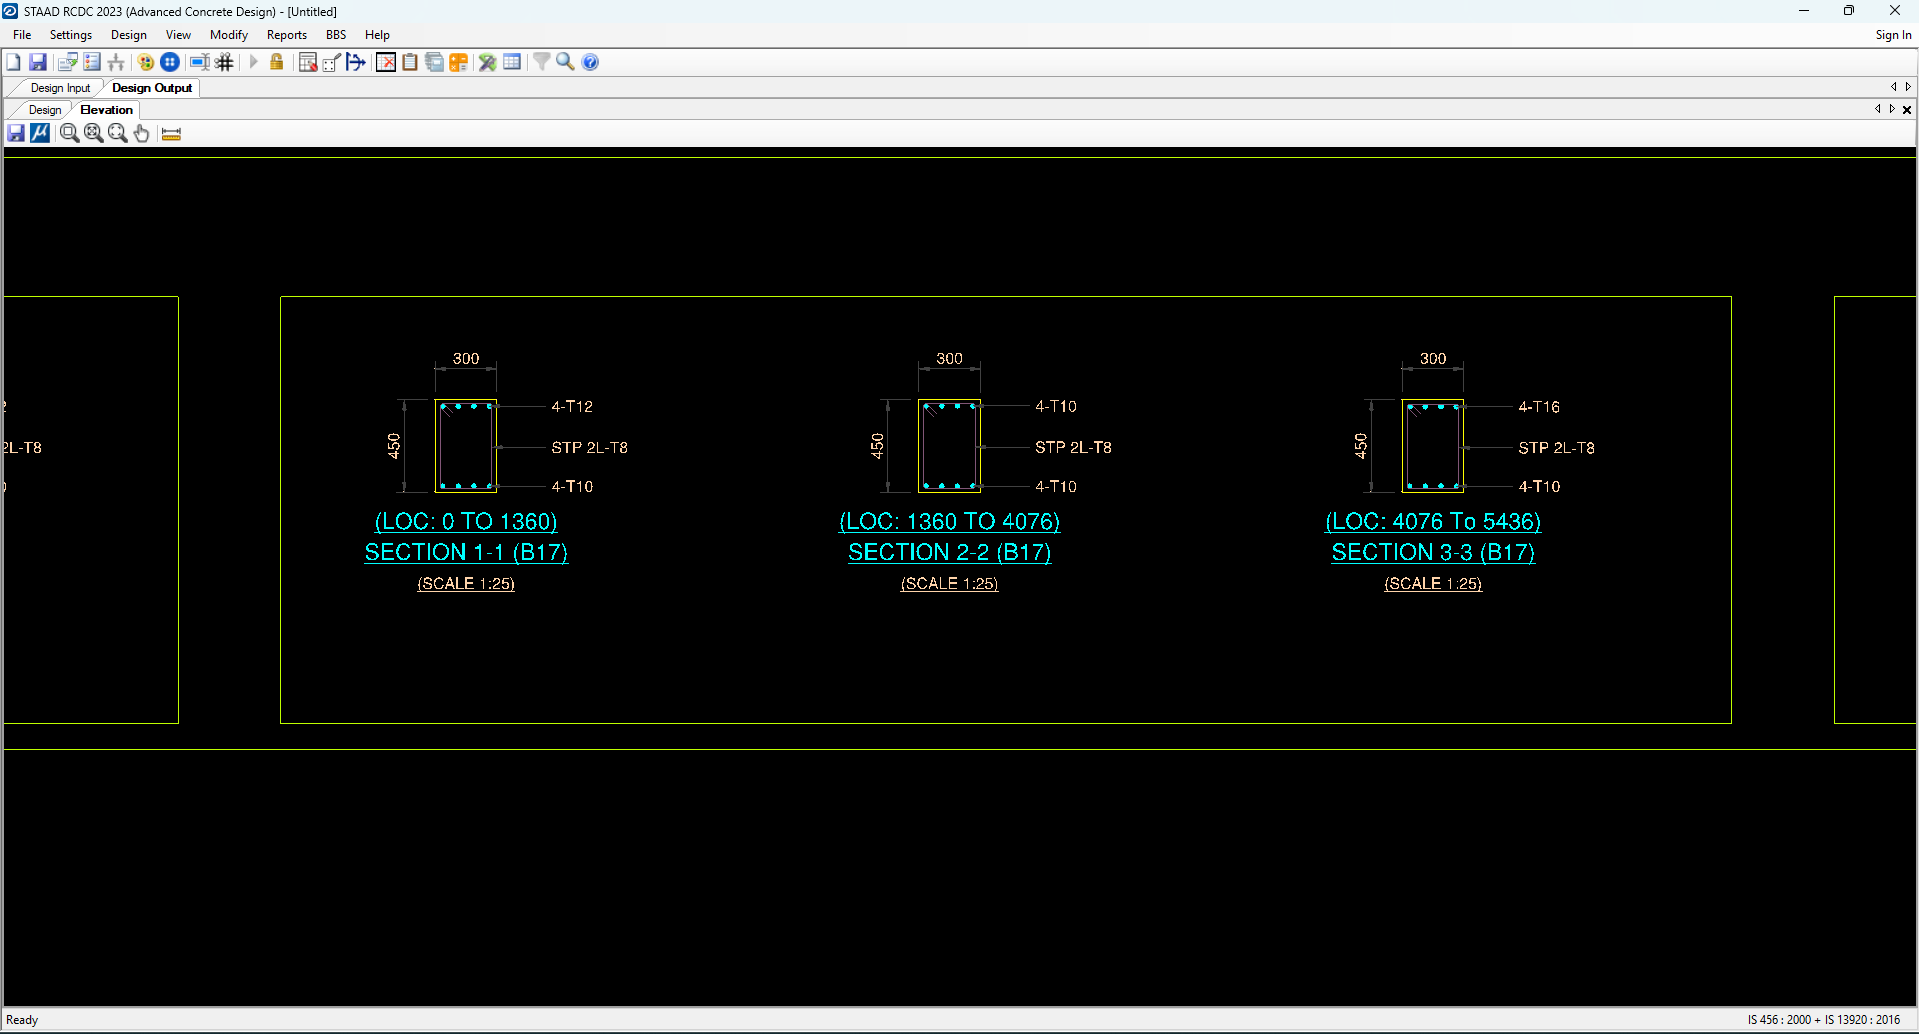Click the zoom window magnifier icon

pos(69,133)
